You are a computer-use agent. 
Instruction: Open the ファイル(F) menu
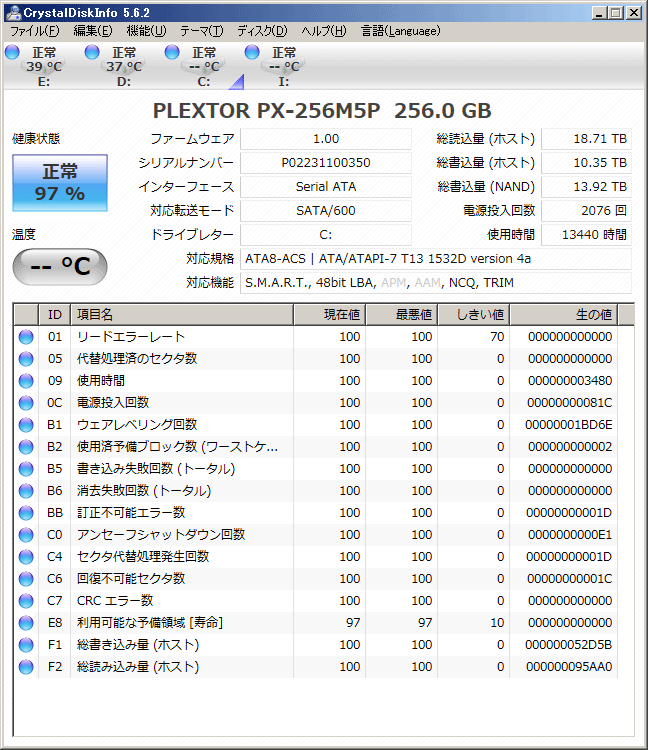[x=34, y=31]
